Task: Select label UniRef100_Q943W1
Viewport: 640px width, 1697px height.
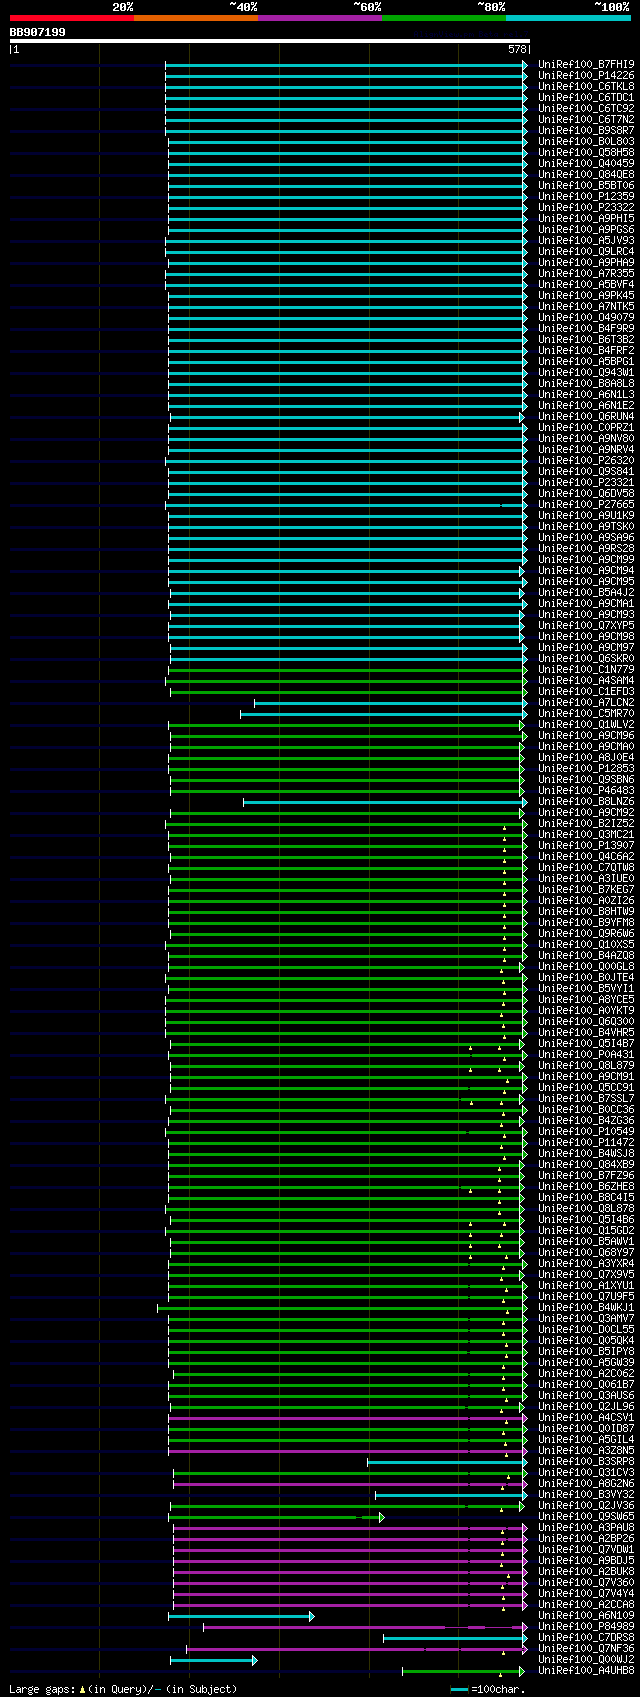Action: [586, 372]
